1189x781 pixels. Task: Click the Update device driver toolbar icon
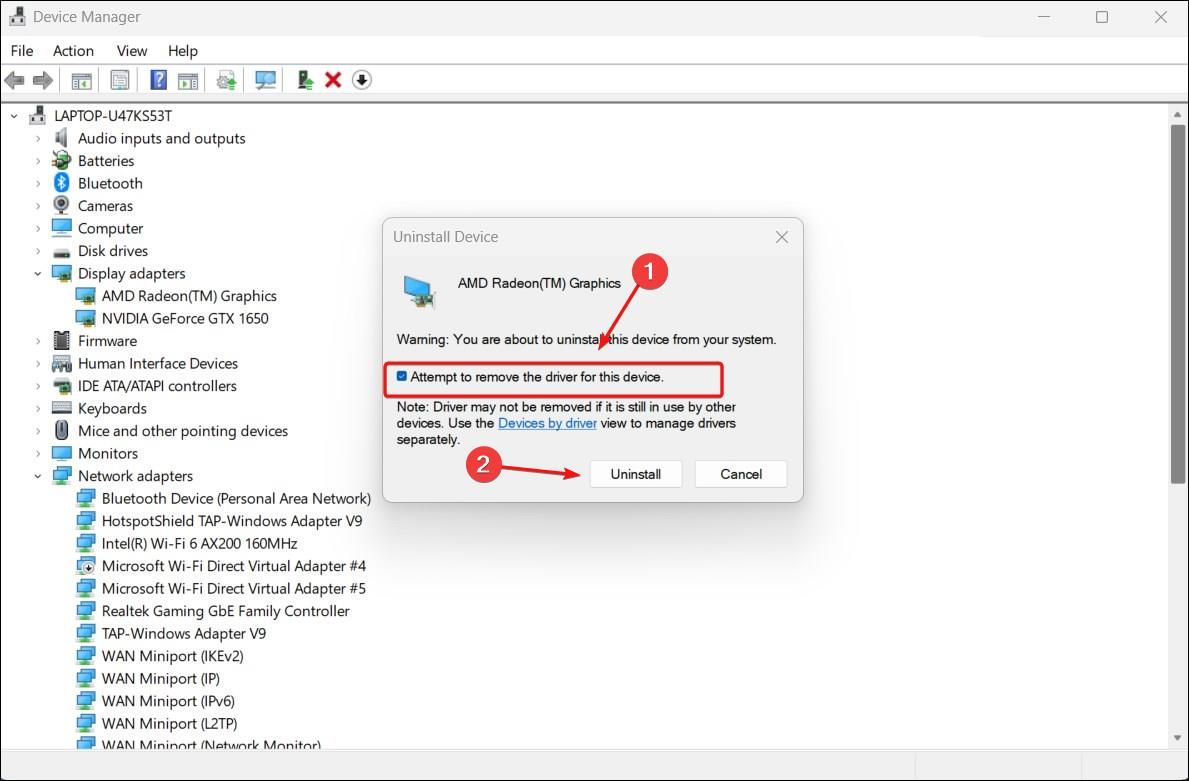click(x=225, y=80)
